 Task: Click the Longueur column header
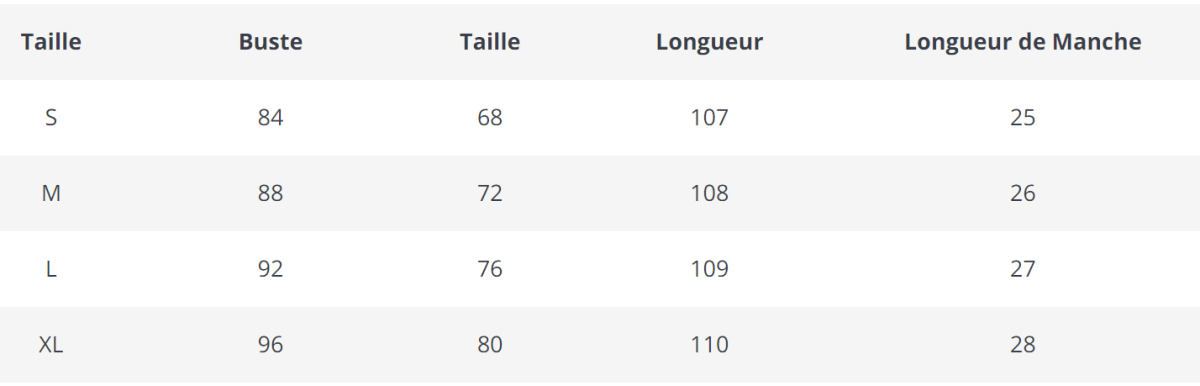pos(709,42)
